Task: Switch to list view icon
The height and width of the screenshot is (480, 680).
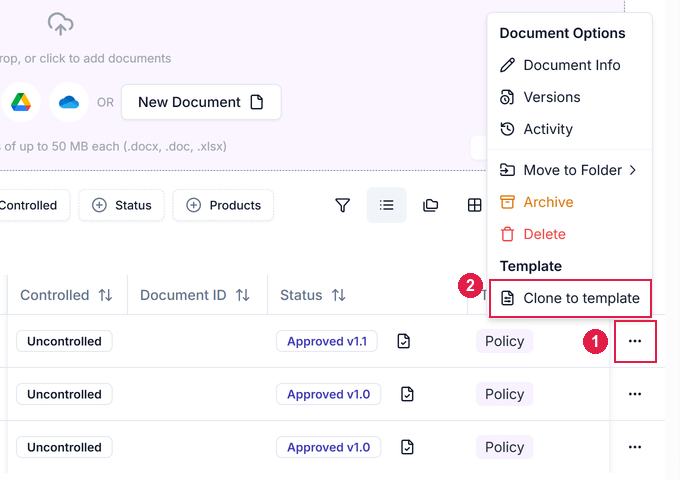Action: coord(386,205)
